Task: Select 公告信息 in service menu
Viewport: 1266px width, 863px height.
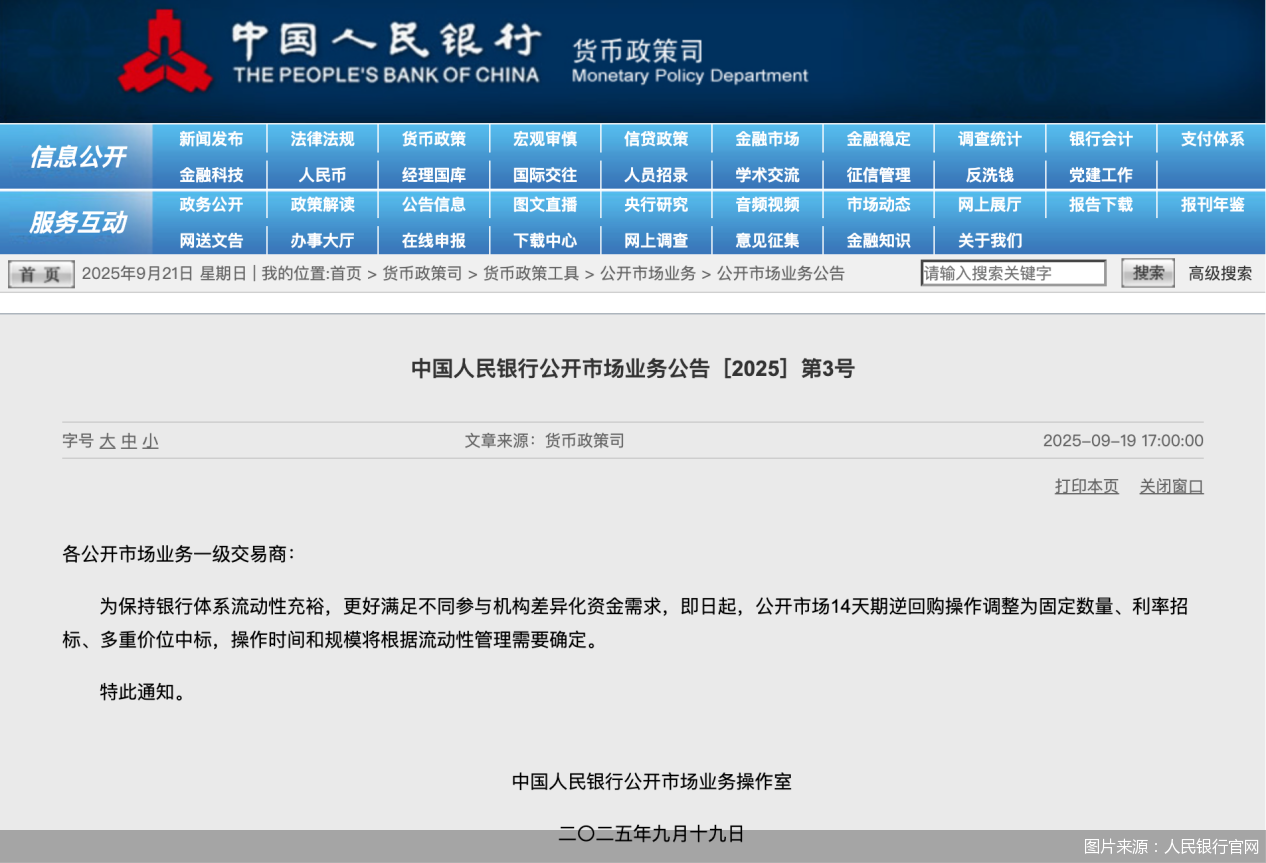Action: [433, 205]
